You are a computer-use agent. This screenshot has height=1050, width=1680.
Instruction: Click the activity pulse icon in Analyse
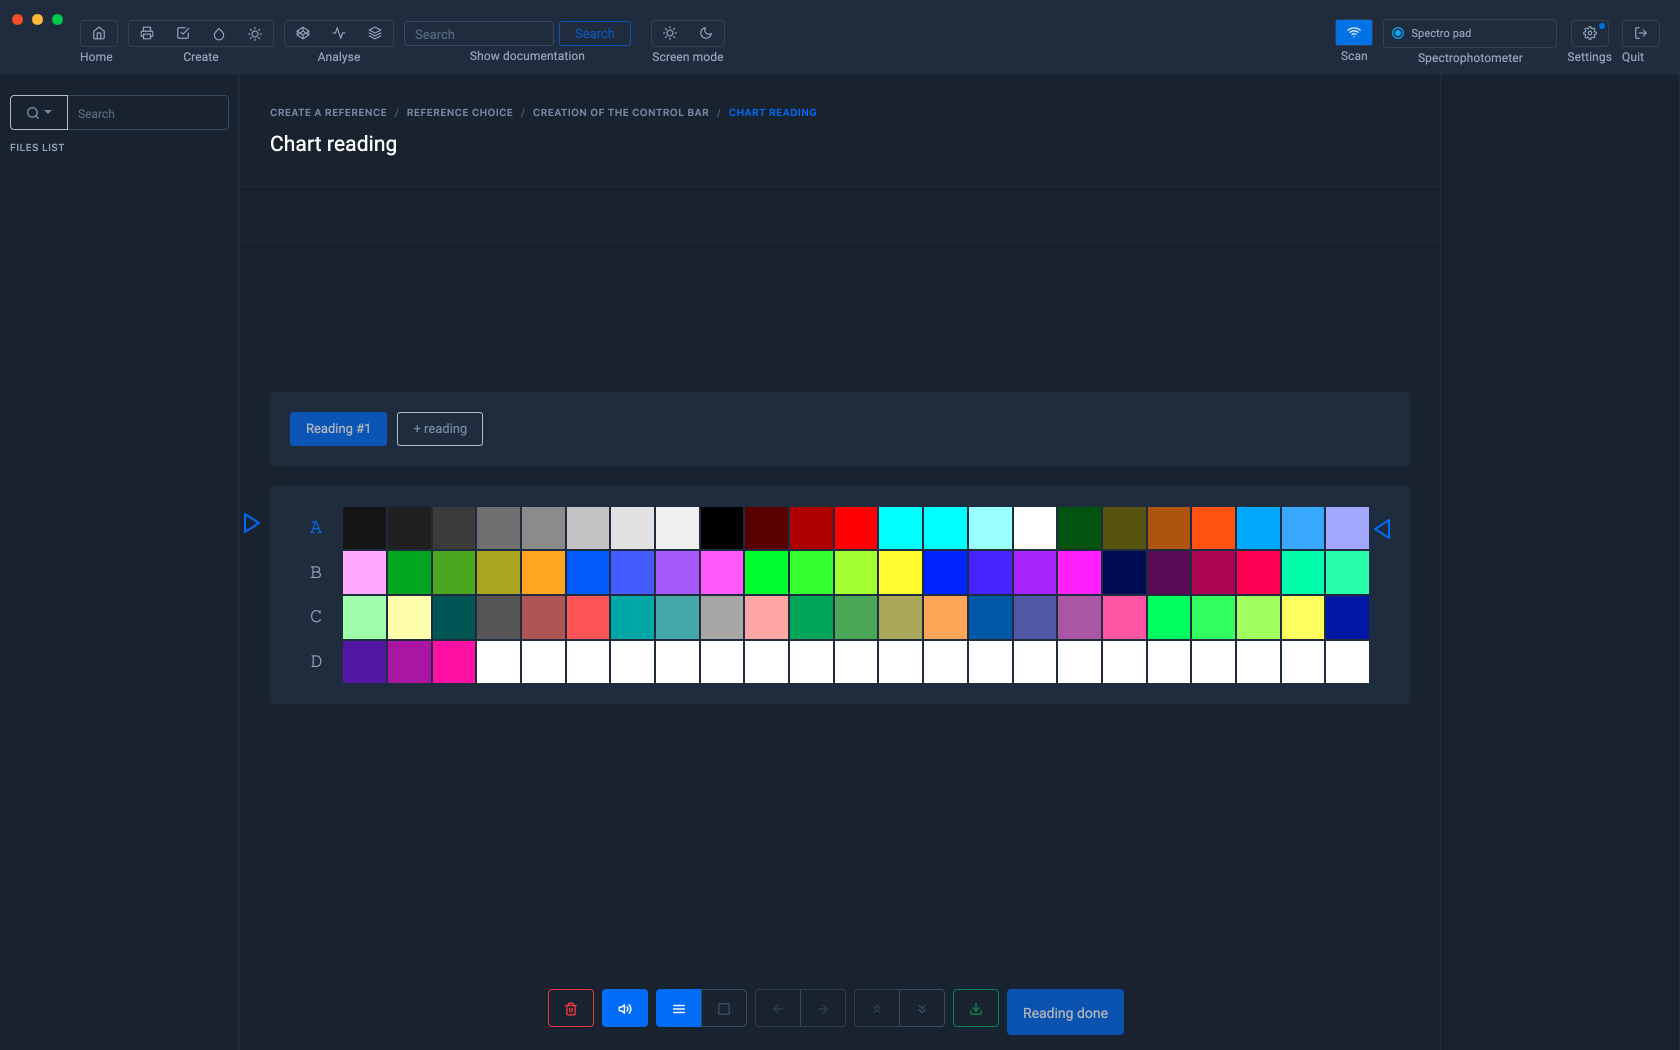(x=339, y=33)
